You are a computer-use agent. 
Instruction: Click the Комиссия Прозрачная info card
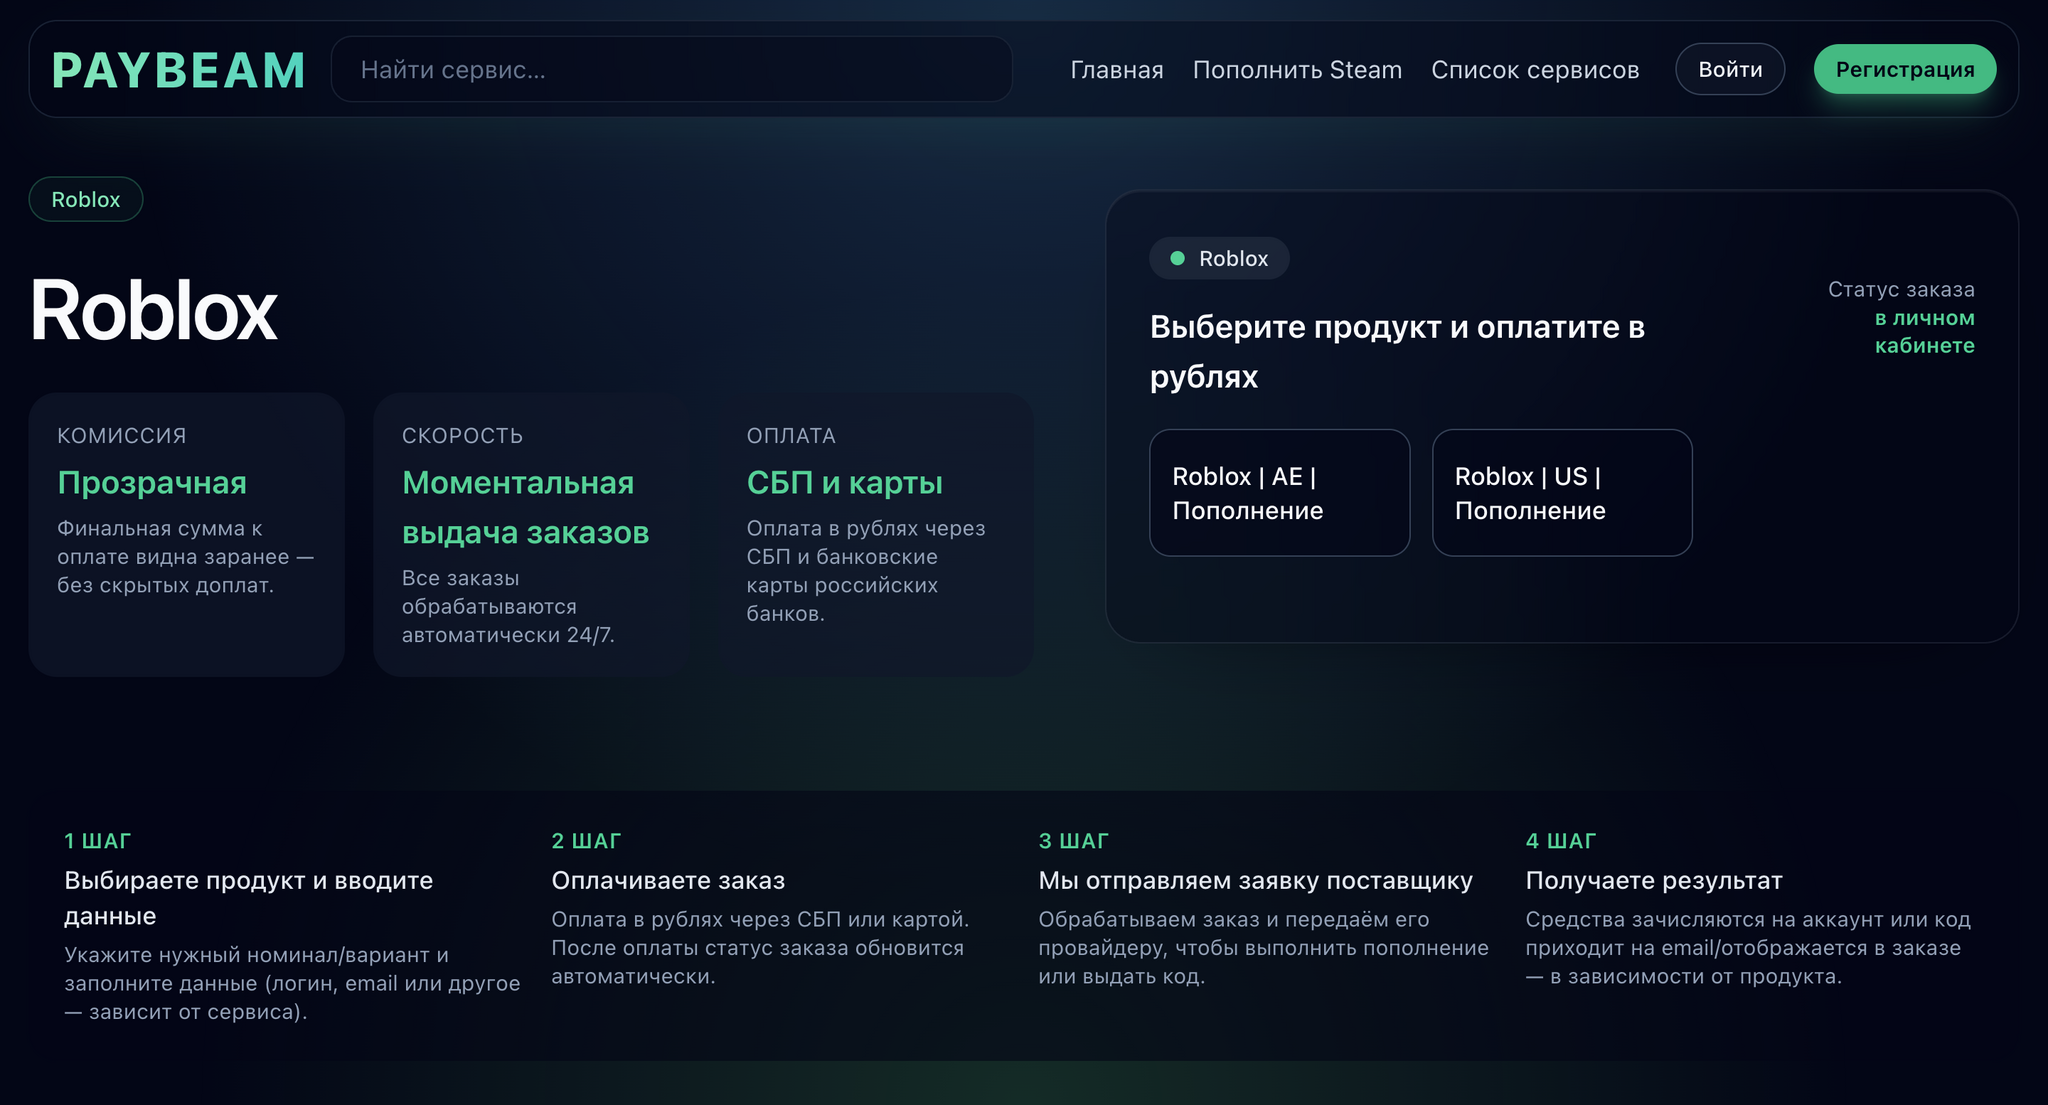pyautogui.click(x=187, y=534)
